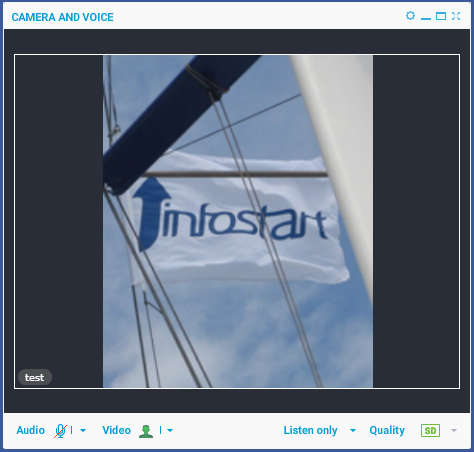The height and width of the screenshot is (452, 474).
Task: Click the Quality label
Action: click(387, 431)
